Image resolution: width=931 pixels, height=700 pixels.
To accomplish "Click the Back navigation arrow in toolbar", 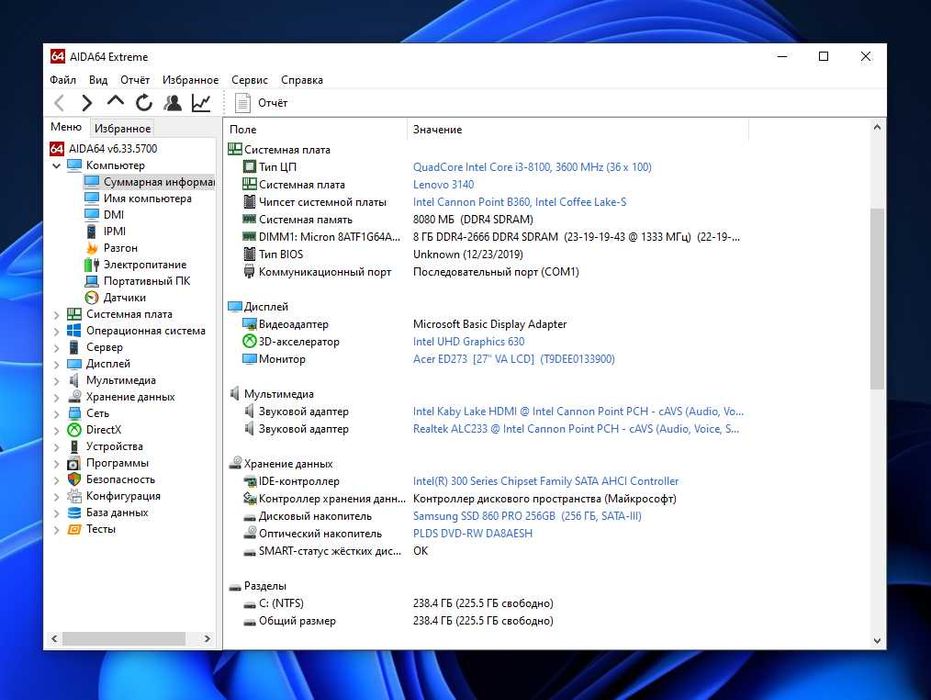I will point(59,103).
